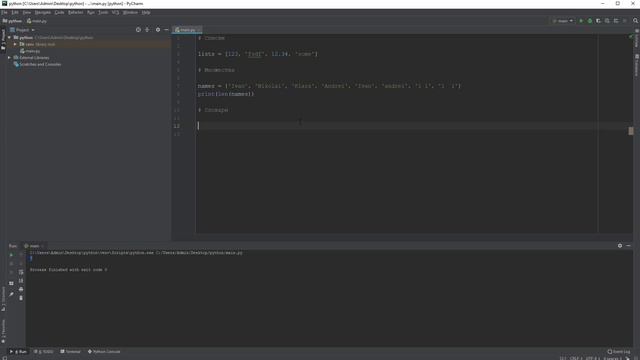The height and width of the screenshot is (360, 640).
Task: Open the File menu
Action: [4, 13]
